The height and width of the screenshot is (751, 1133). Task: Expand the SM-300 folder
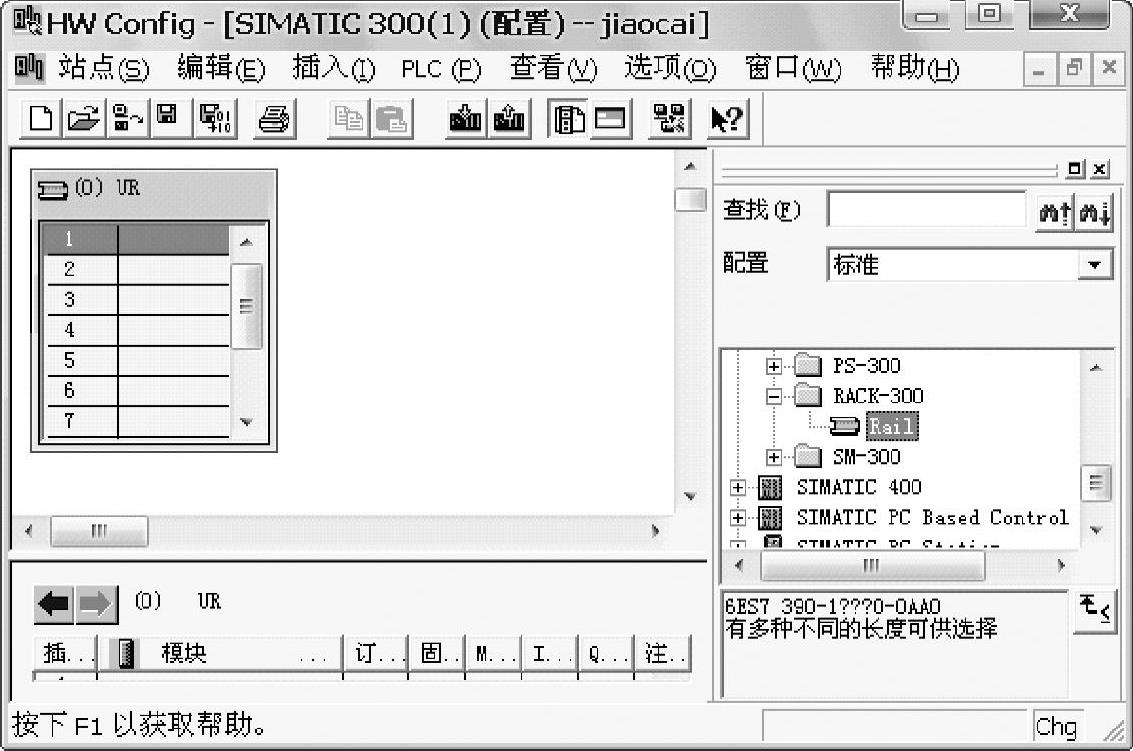(x=773, y=457)
